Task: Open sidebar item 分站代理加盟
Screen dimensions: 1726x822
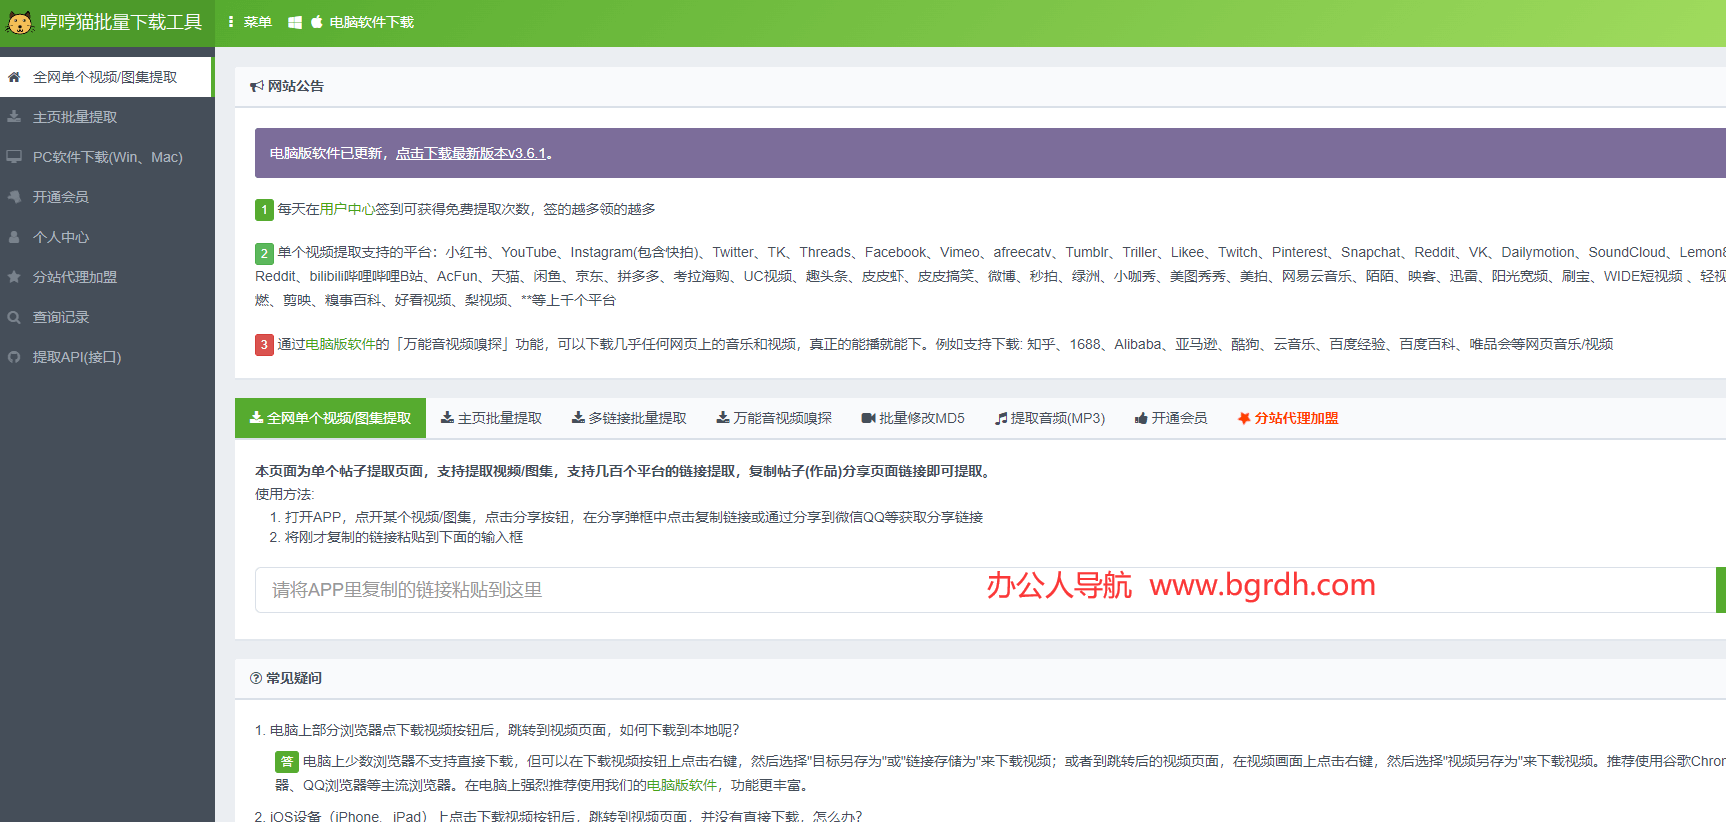Action: tap(106, 277)
